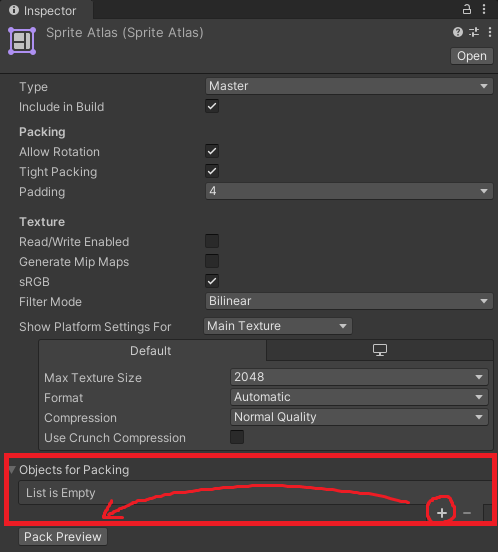Enable Read/Write Enabled checkbox
The height and width of the screenshot is (552, 498).
click(x=212, y=242)
